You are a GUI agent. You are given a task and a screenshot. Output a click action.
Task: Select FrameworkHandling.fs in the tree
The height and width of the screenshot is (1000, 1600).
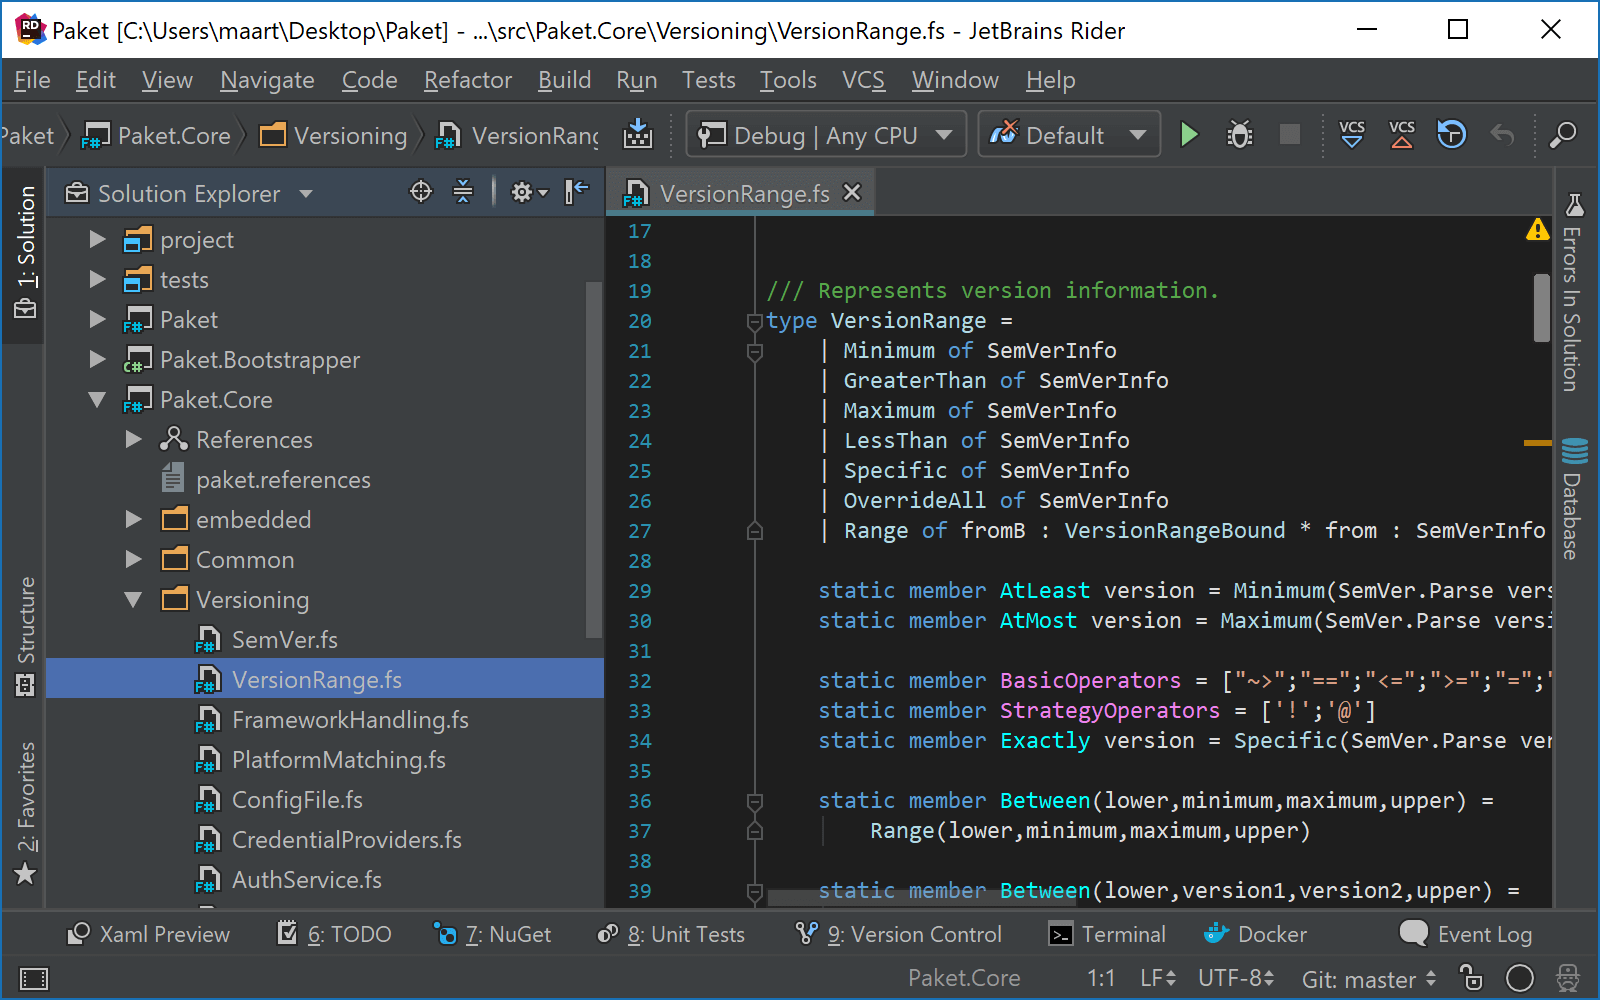350,719
